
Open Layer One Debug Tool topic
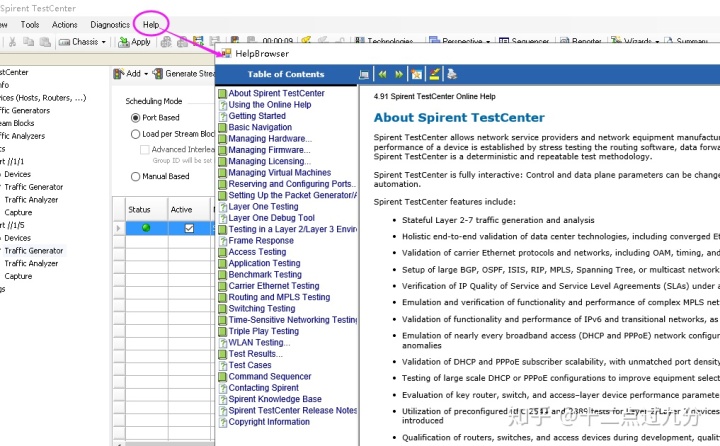[271, 218]
